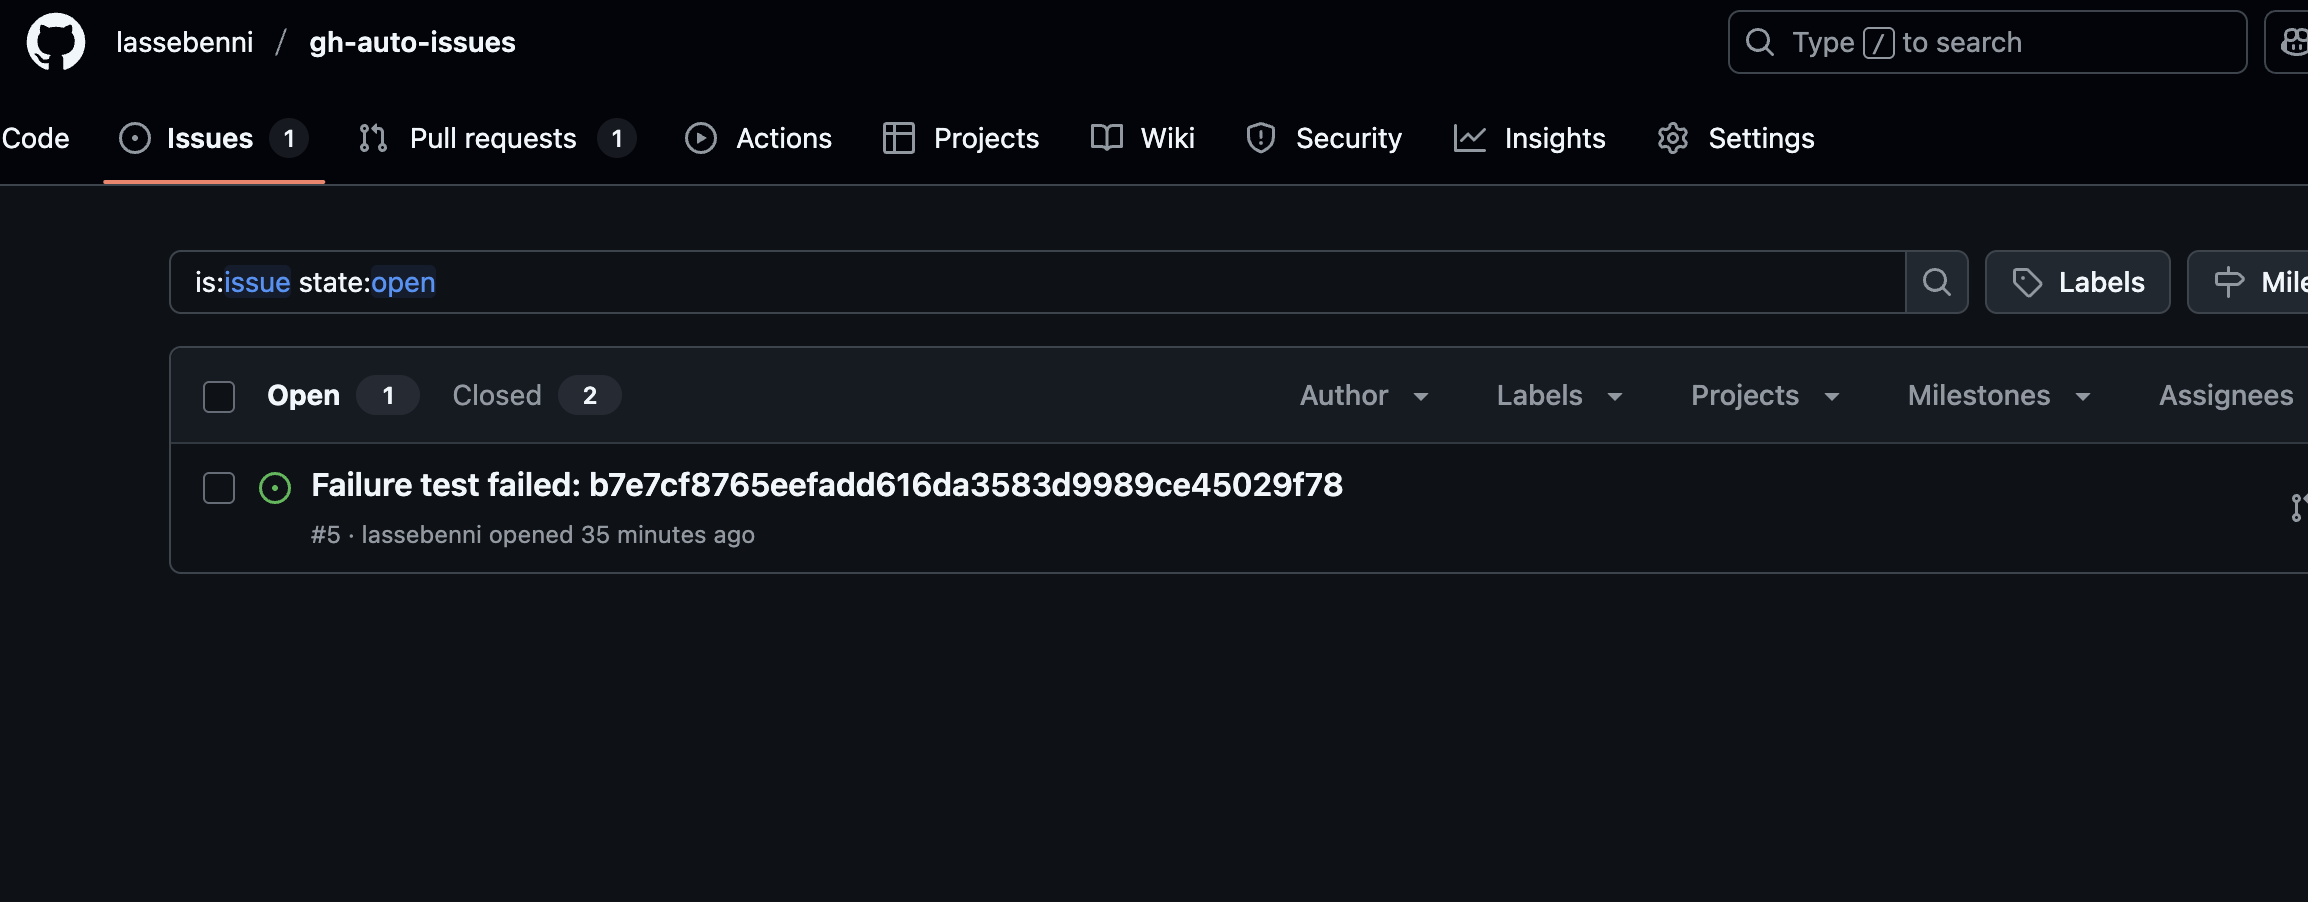The height and width of the screenshot is (902, 2308).
Task: Open the Failure test failed issue
Action: [827, 485]
